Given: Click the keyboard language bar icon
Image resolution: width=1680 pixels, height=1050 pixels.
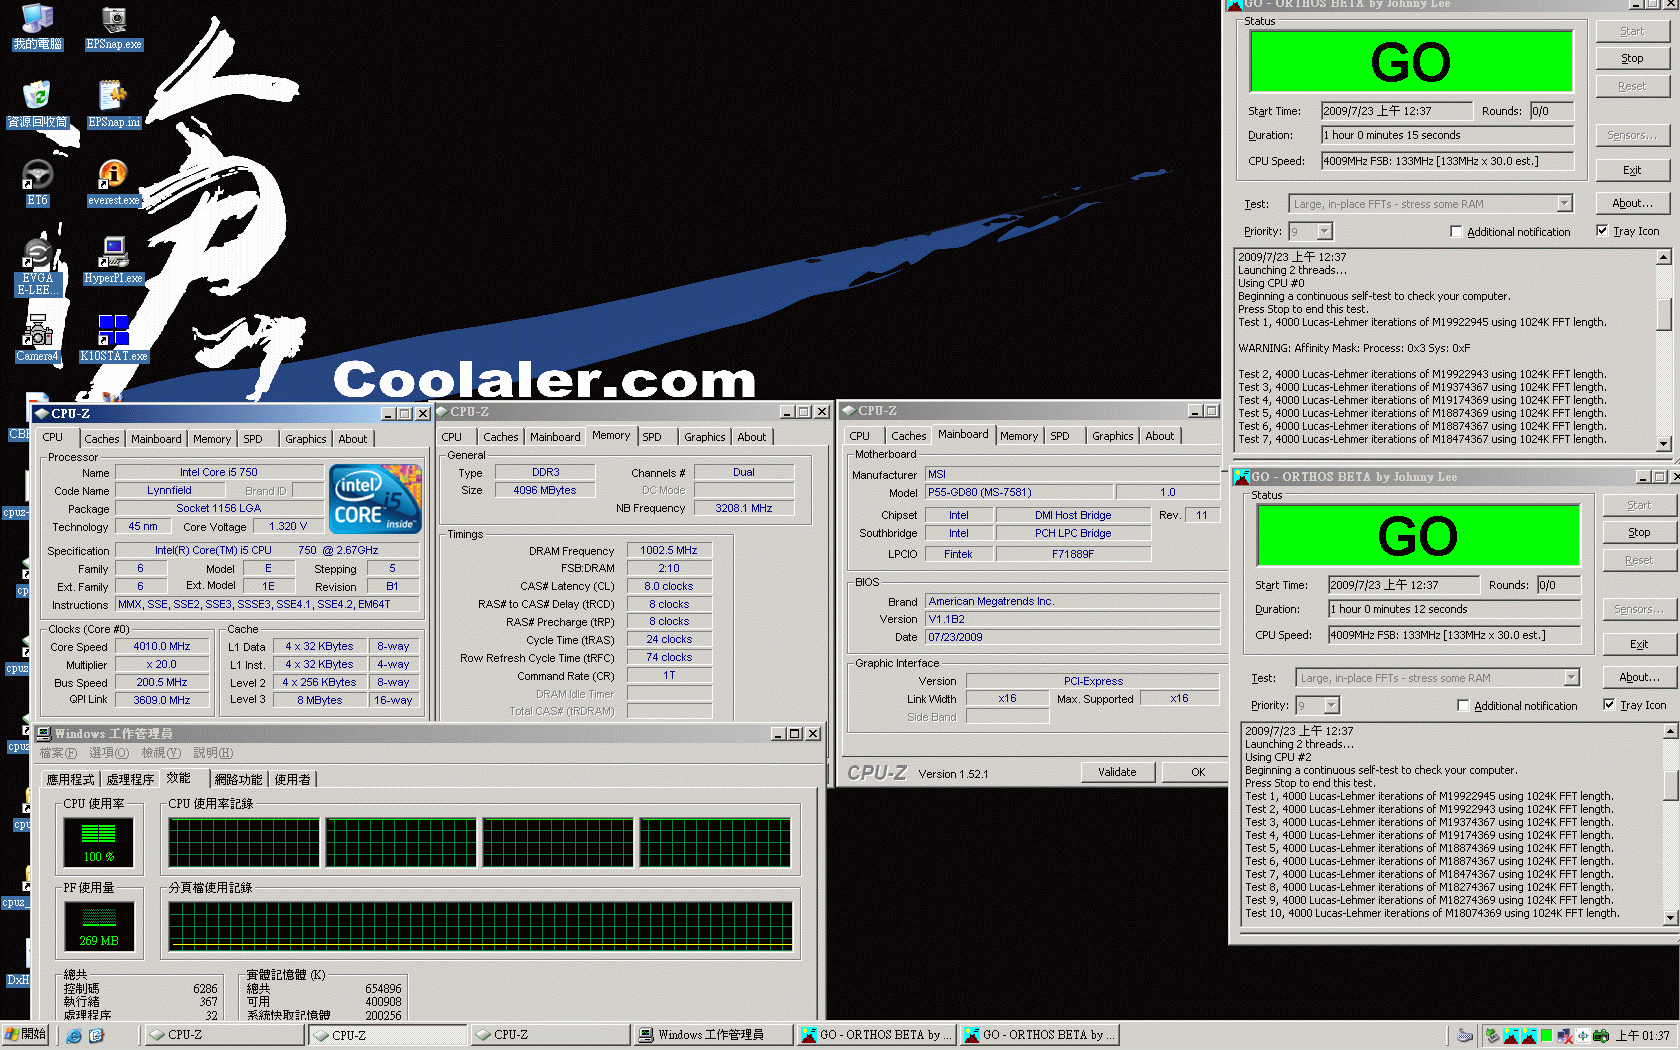Looking at the screenshot, I should click(1465, 1035).
